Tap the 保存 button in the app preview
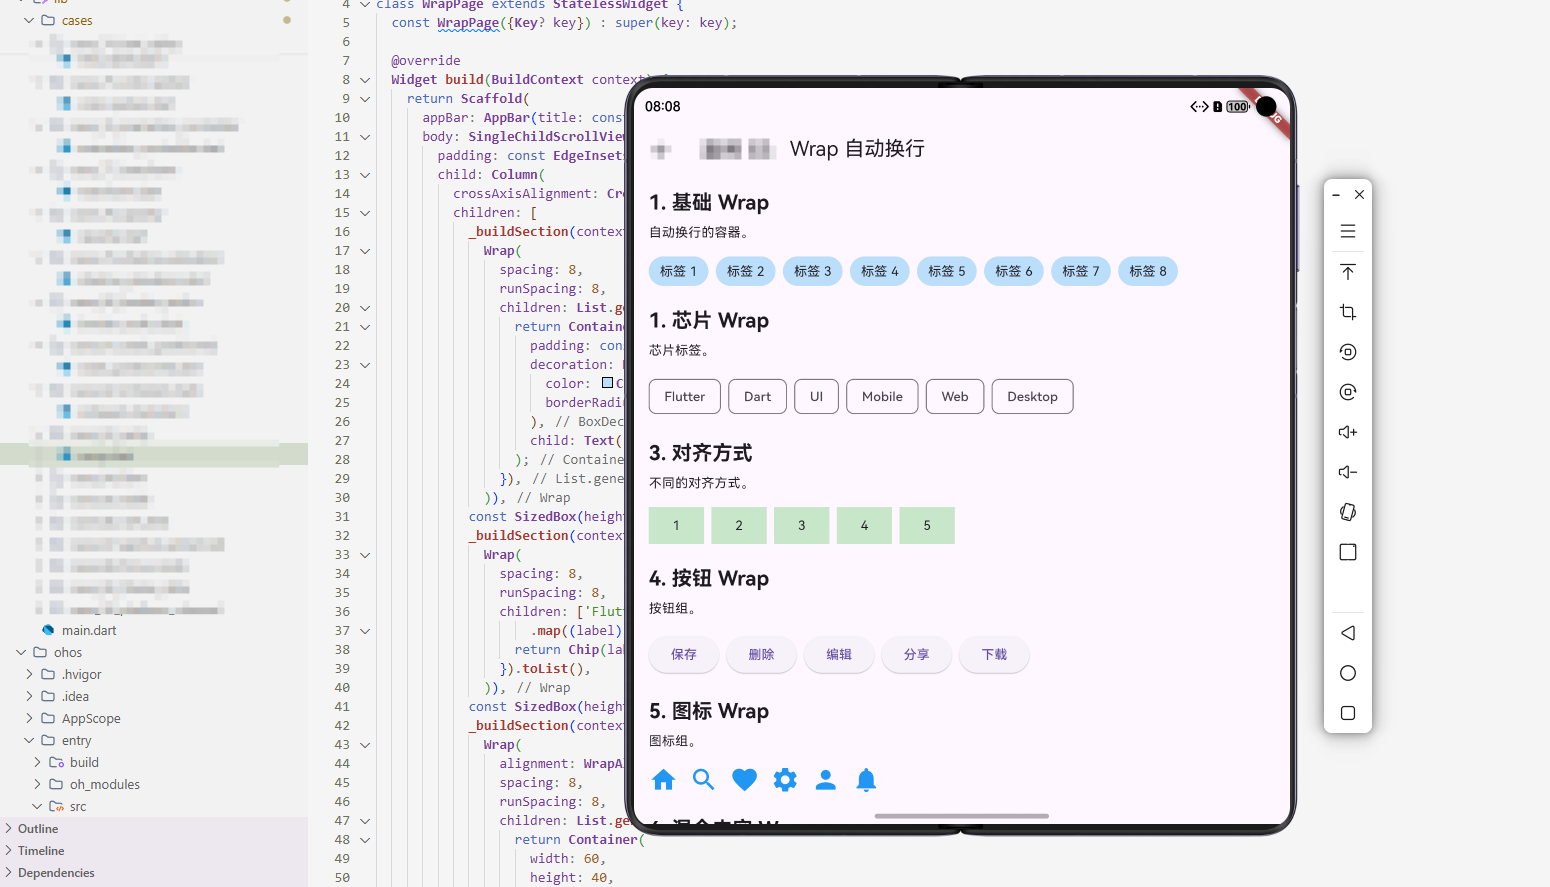1550x887 pixels. (x=683, y=655)
